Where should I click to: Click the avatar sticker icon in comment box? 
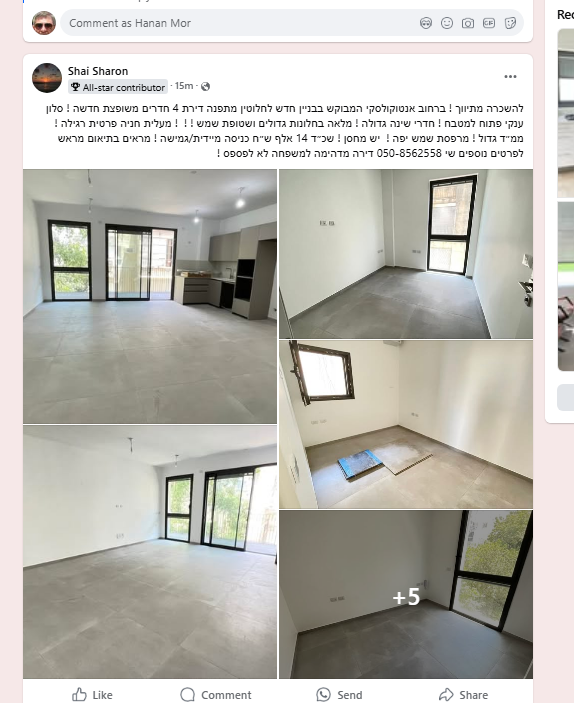pyautogui.click(x=426, y=23)
